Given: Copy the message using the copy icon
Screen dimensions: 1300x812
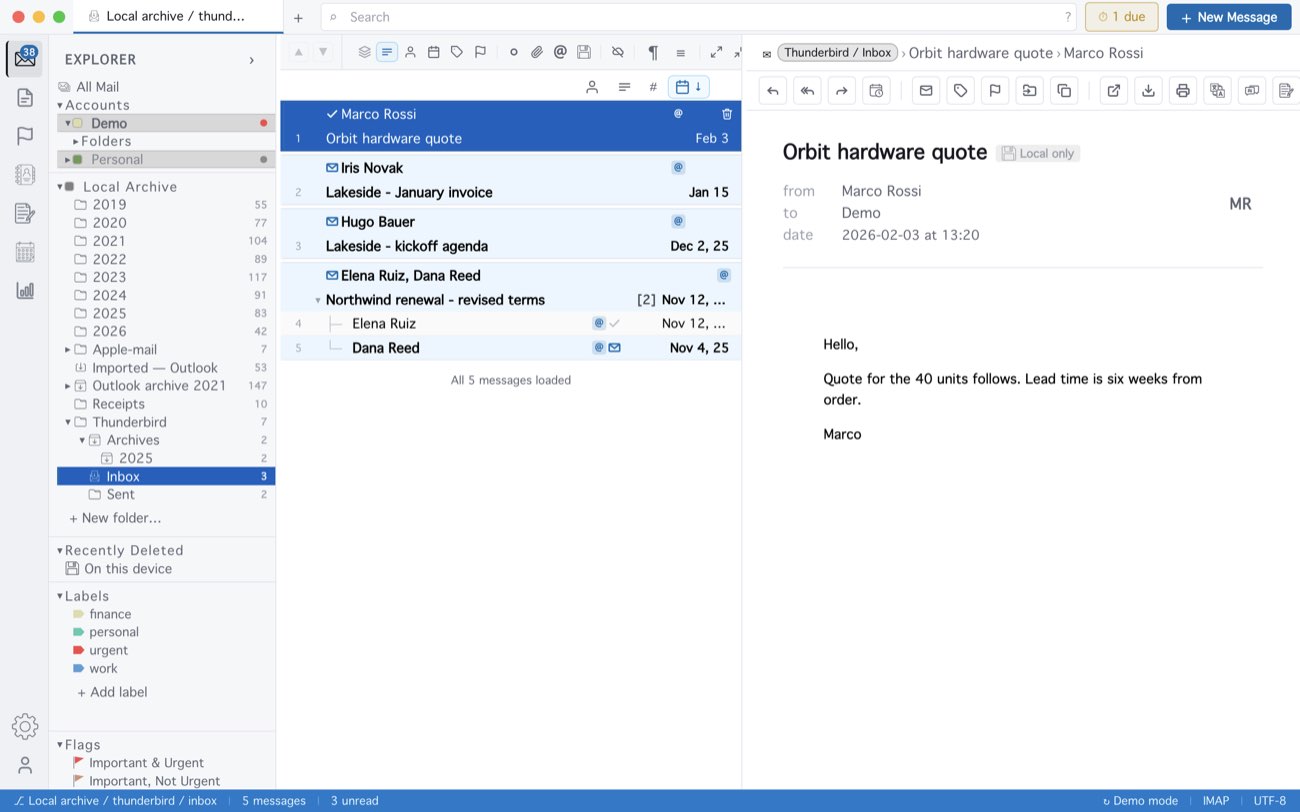Looking at the screenshot, I should click(x=1064, y=91).
